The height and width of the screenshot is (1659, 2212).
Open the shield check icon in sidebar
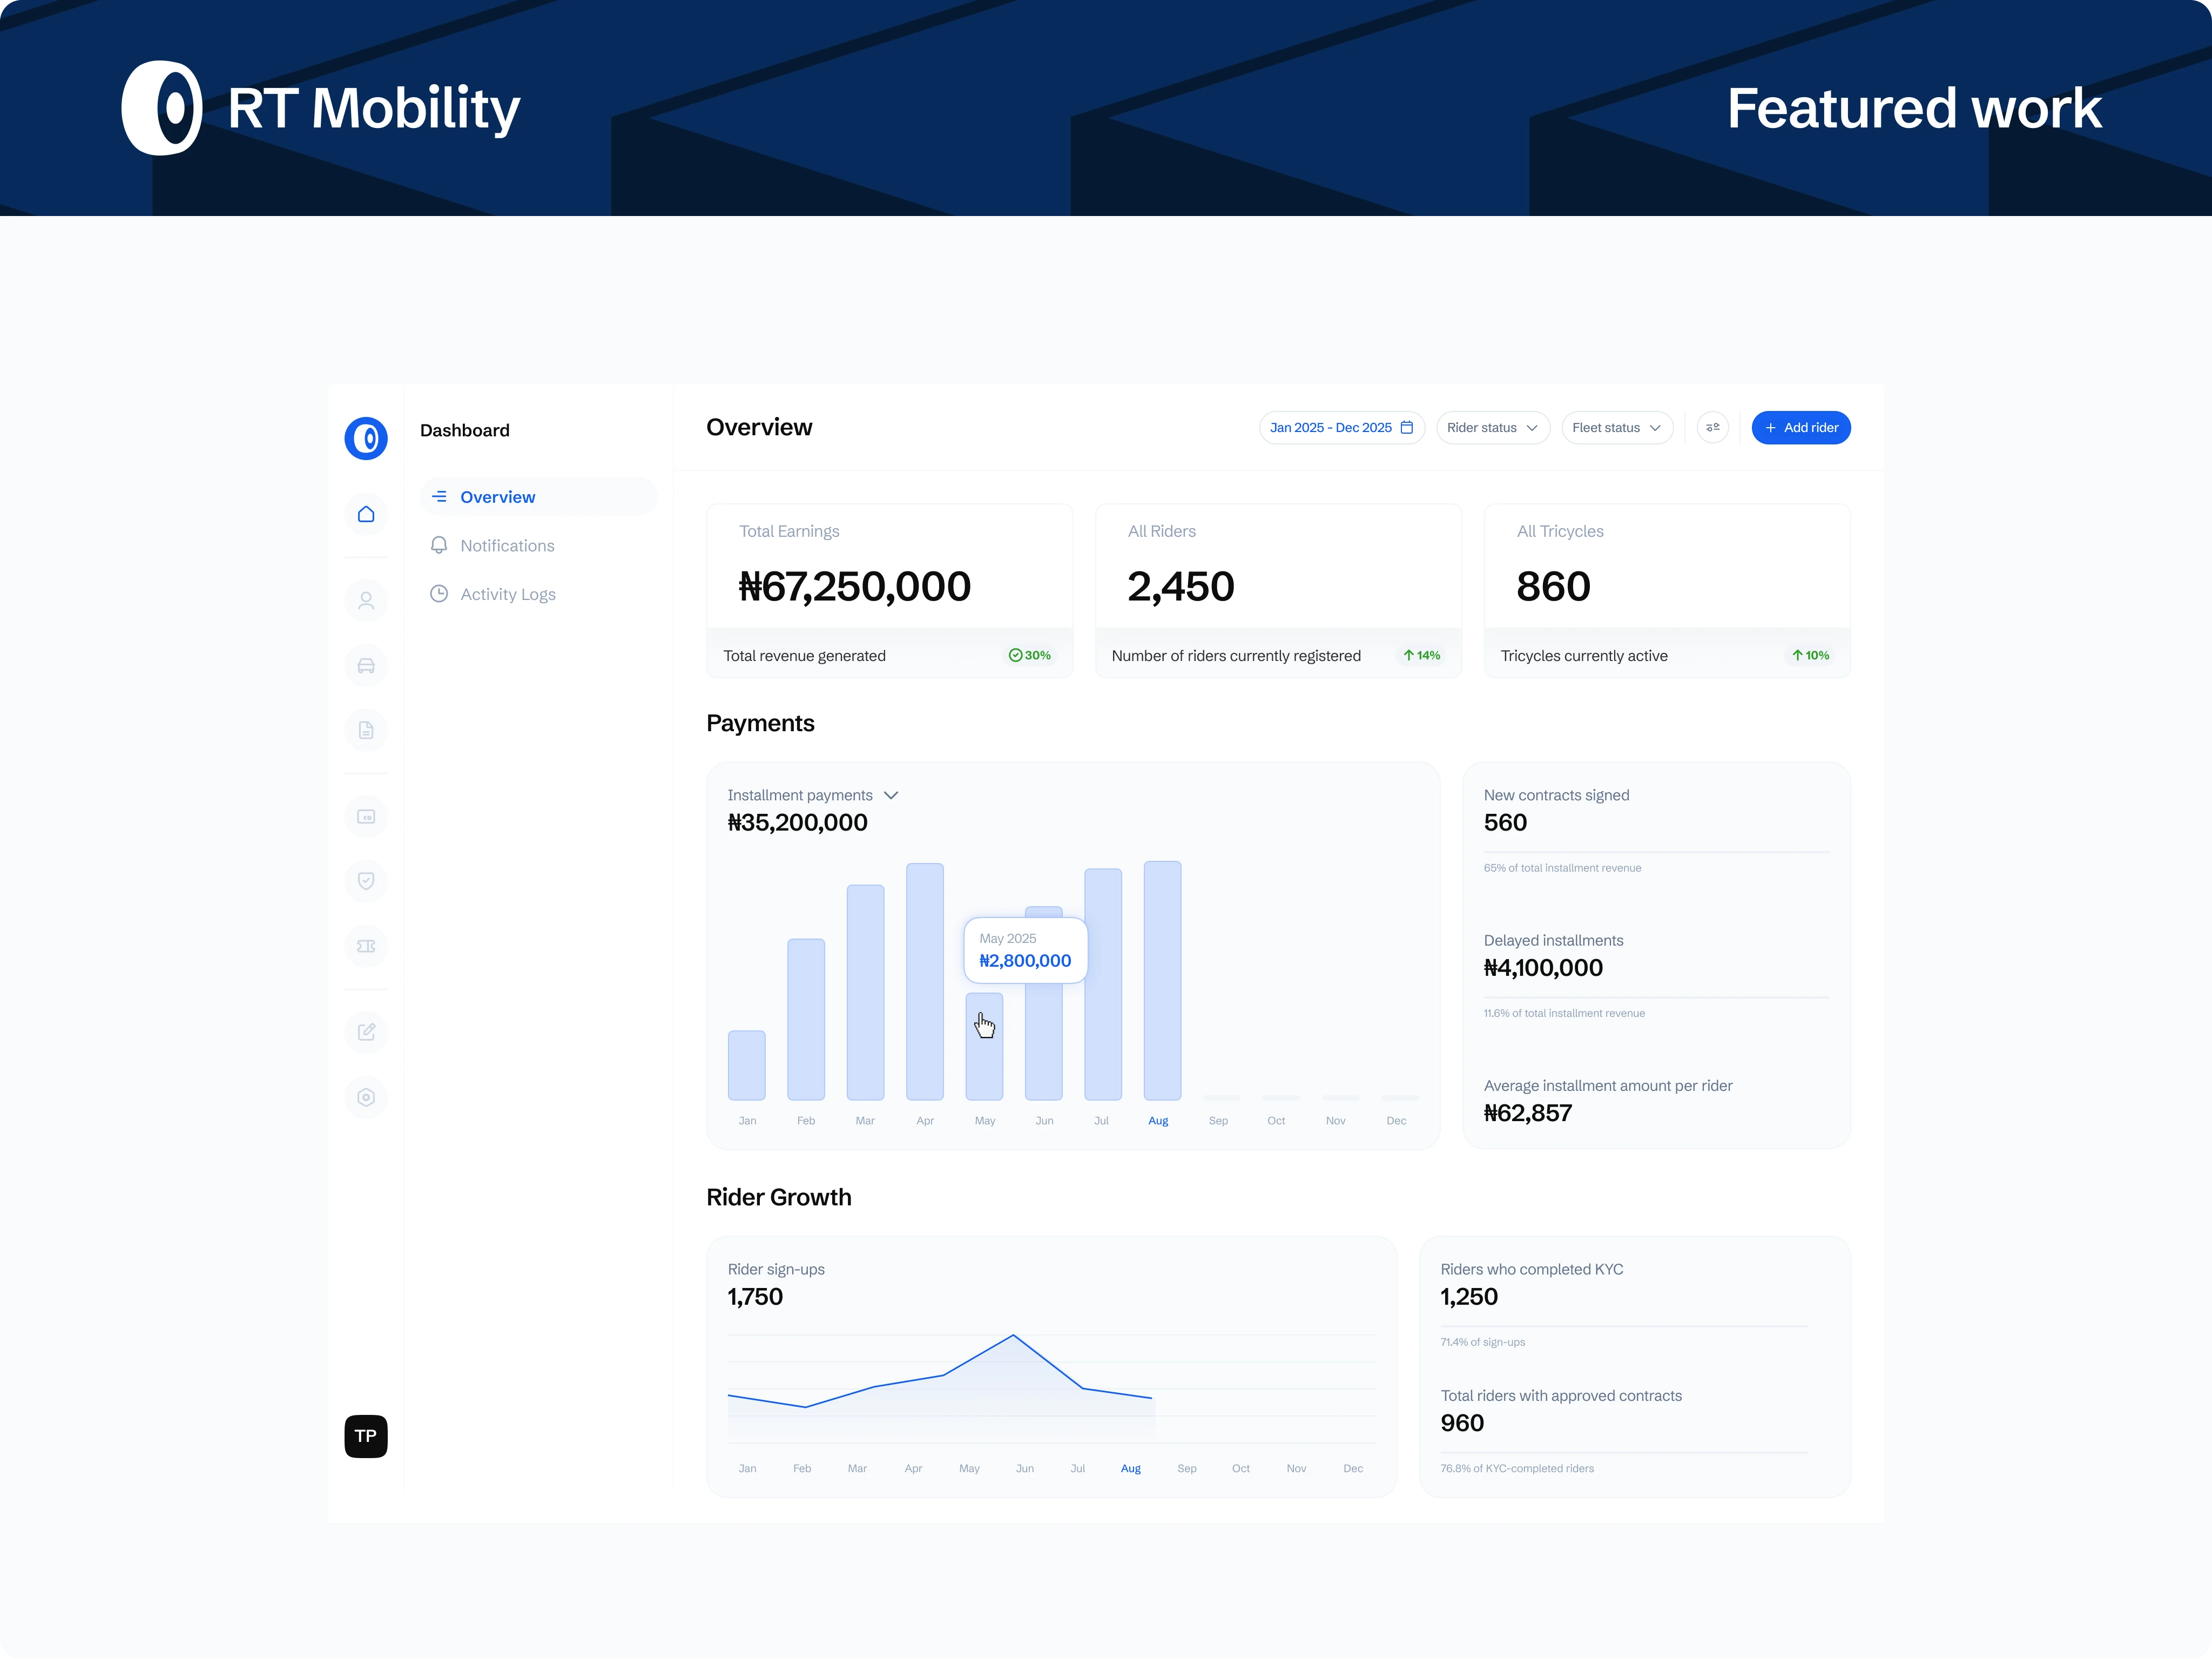(366, 881)
